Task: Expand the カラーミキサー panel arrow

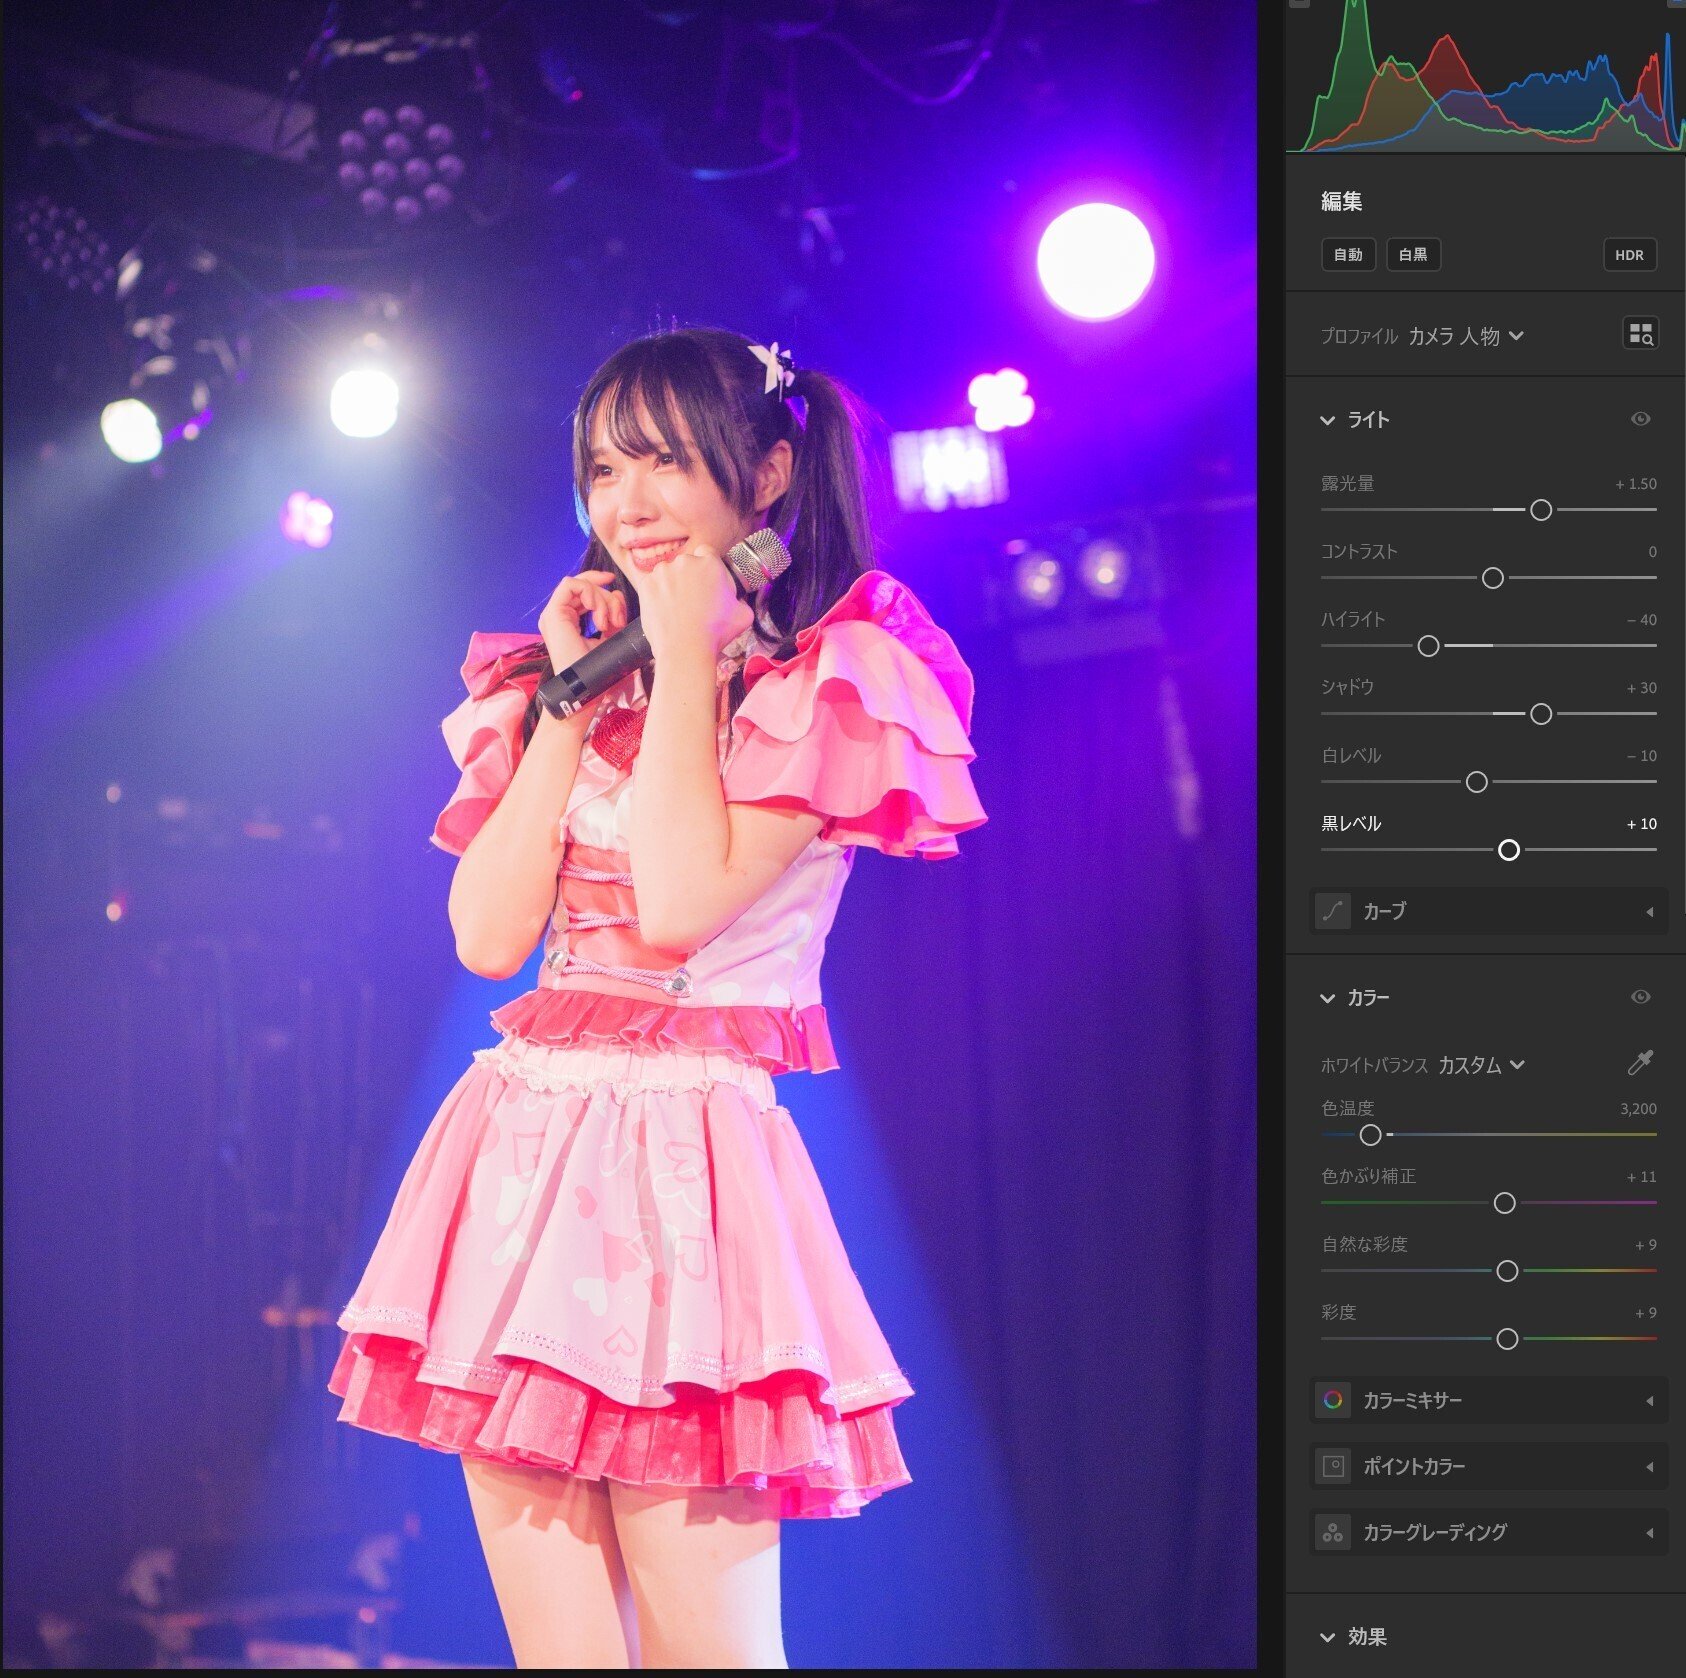Action: 1649,1401
